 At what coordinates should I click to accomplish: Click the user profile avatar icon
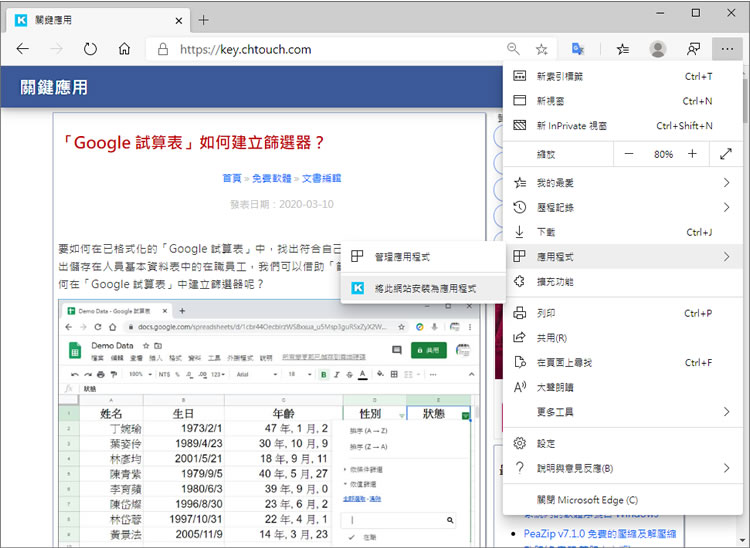pos(657,49)
